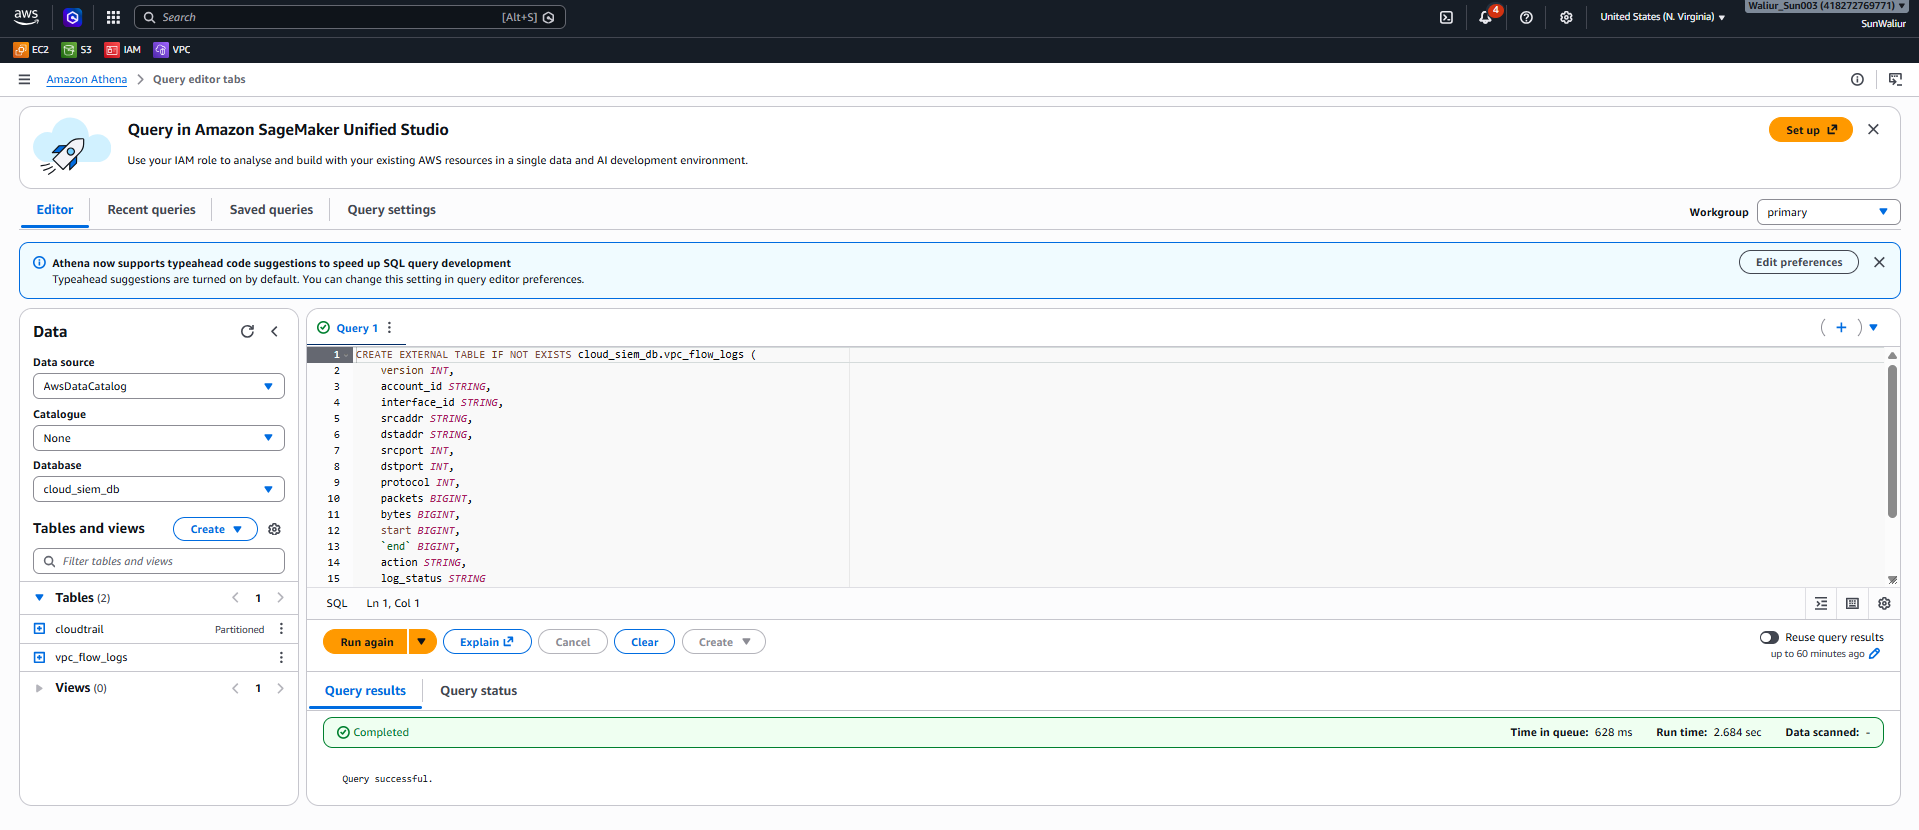Open the hamburger navigation menu
This screenshot has height=830, width=1919.
[24, 79]
